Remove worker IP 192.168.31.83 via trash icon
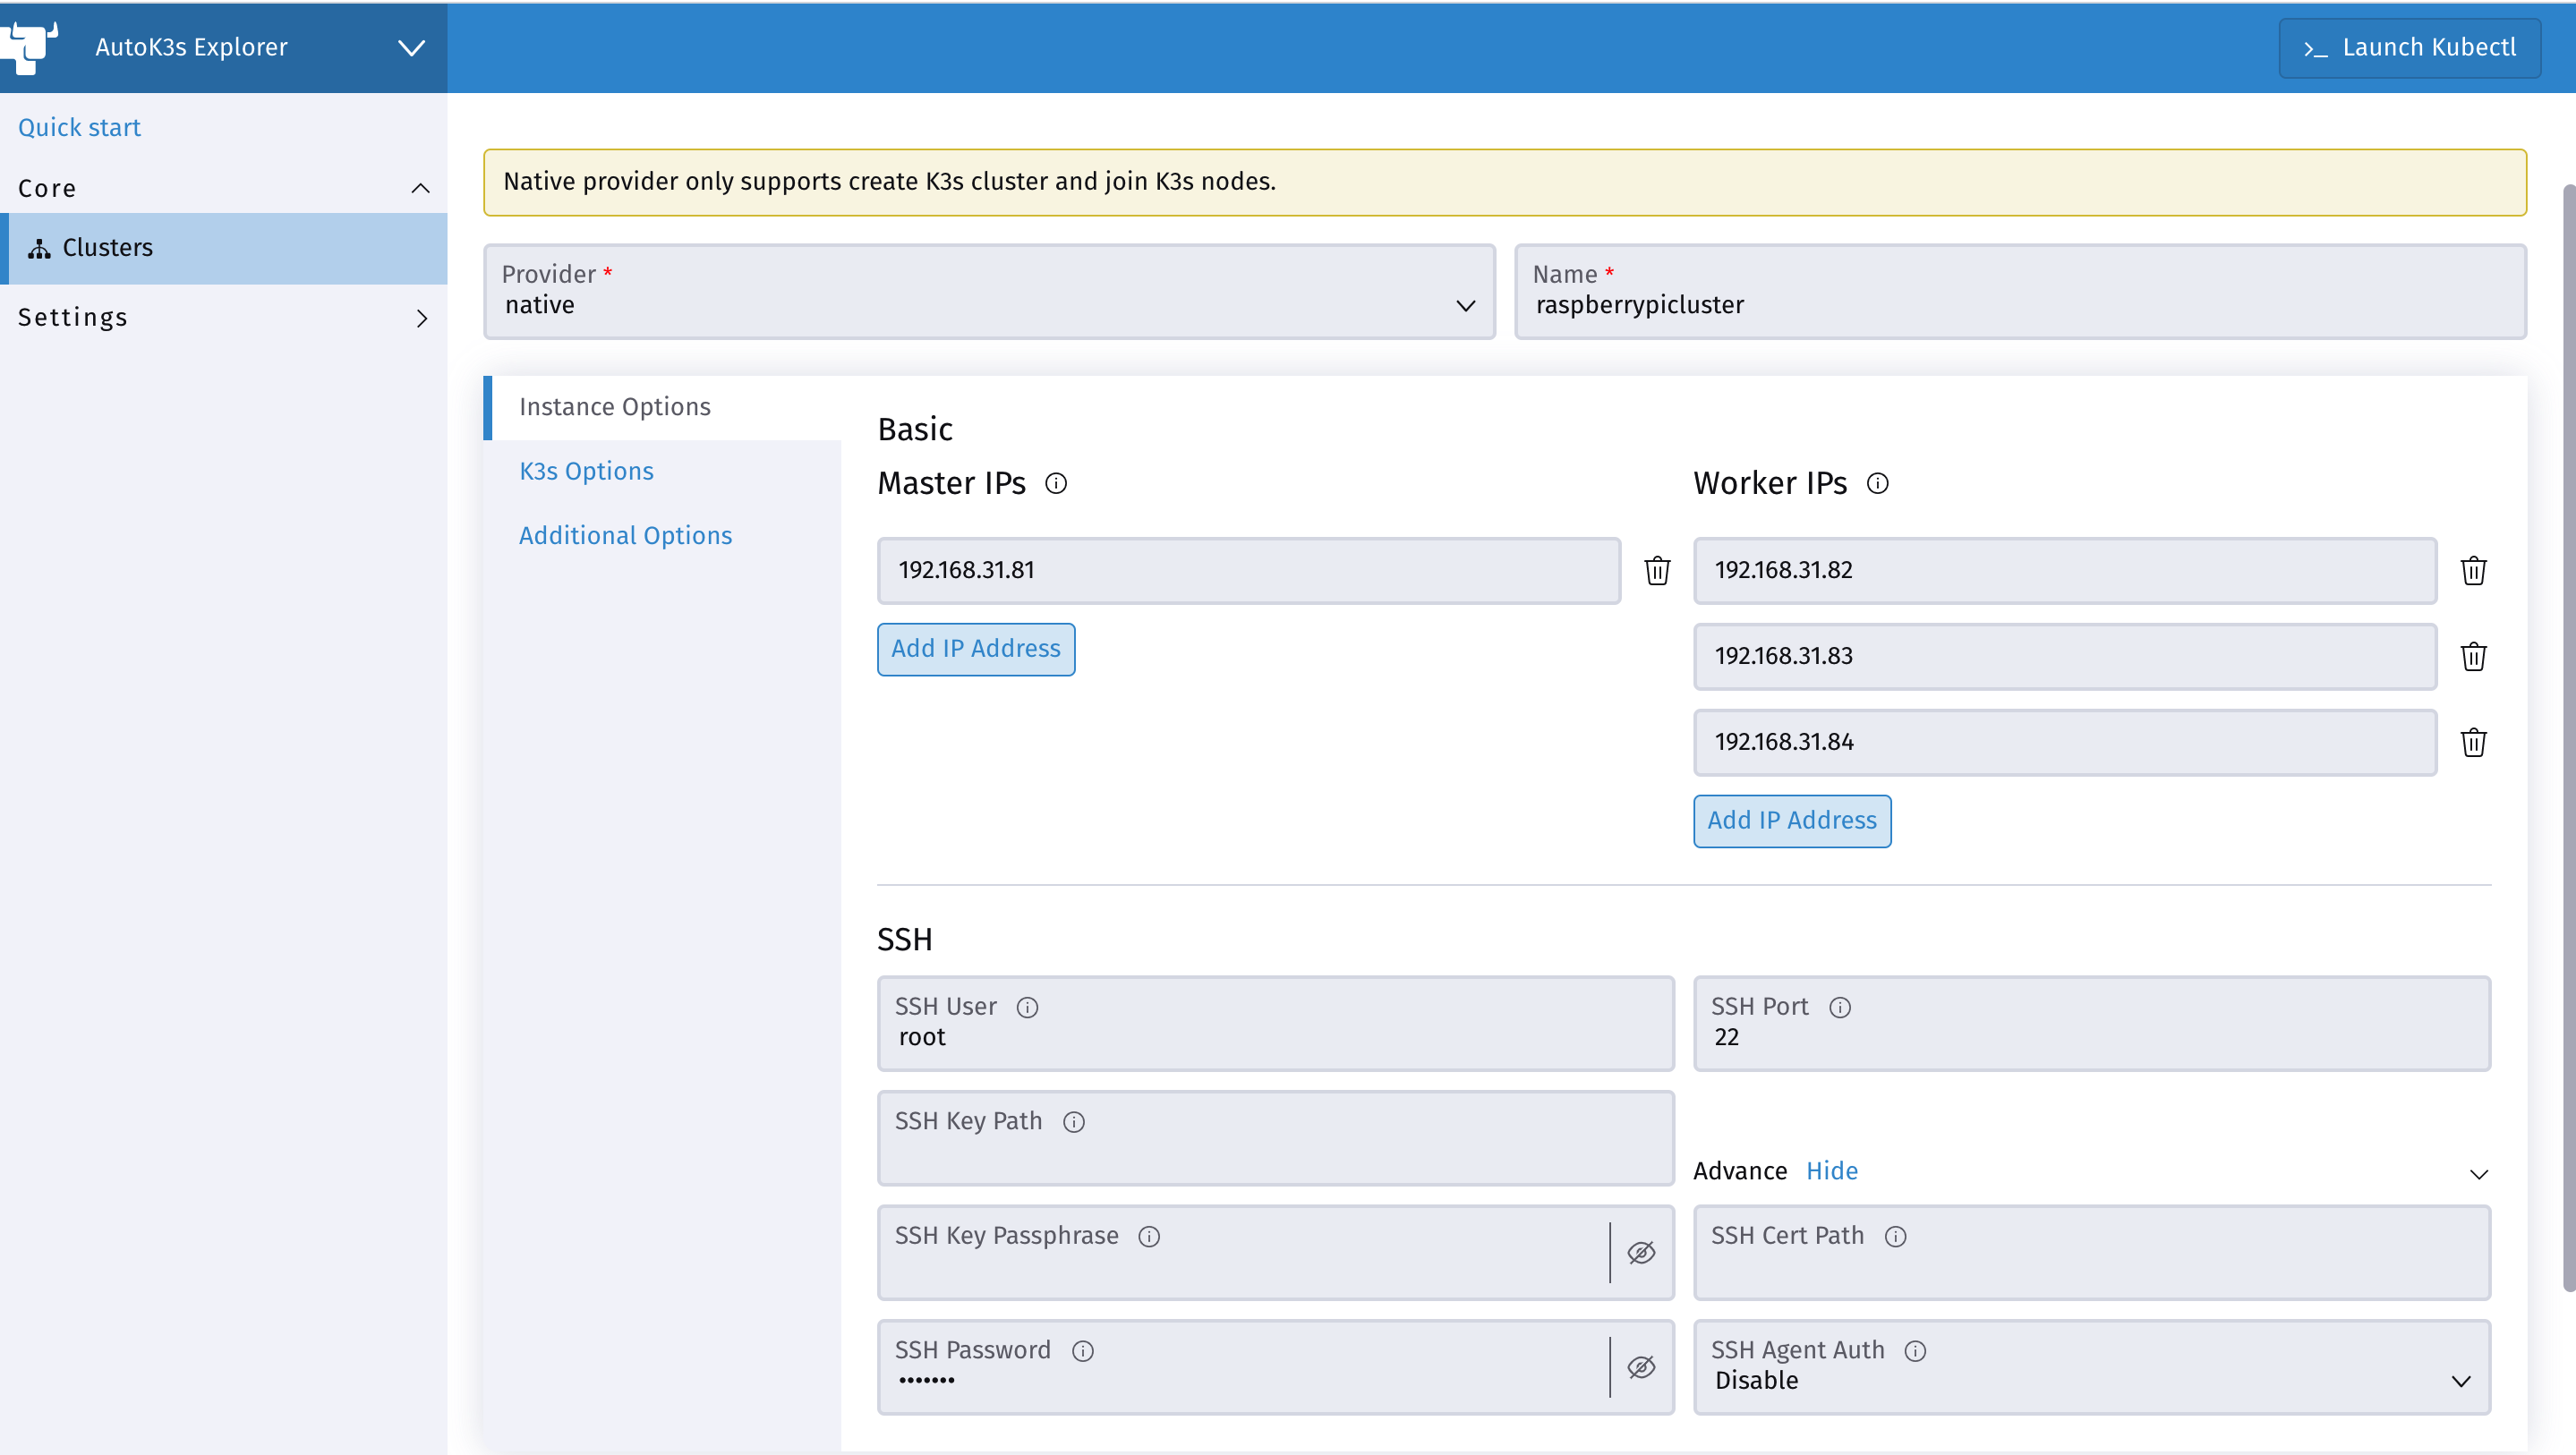Viewport: 2576px width, 1455px height. [2473, 656]
